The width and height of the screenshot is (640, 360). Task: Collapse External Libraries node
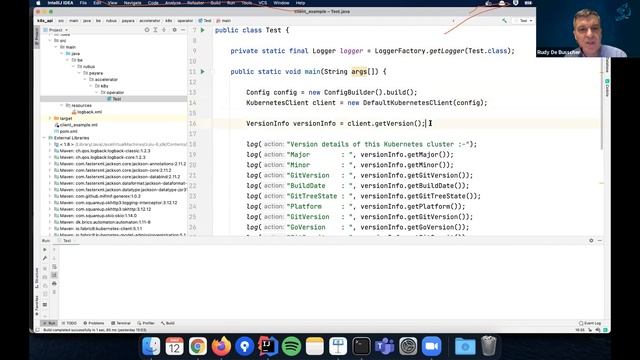click(44, 138)
